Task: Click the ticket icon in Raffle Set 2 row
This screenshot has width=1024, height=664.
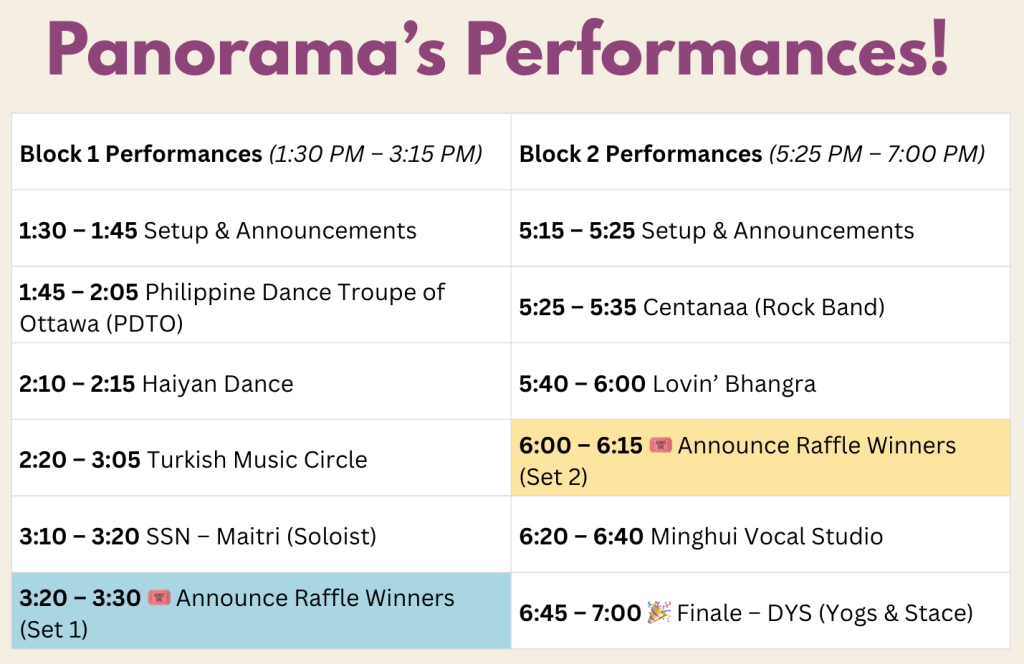Action: (659, 445)
